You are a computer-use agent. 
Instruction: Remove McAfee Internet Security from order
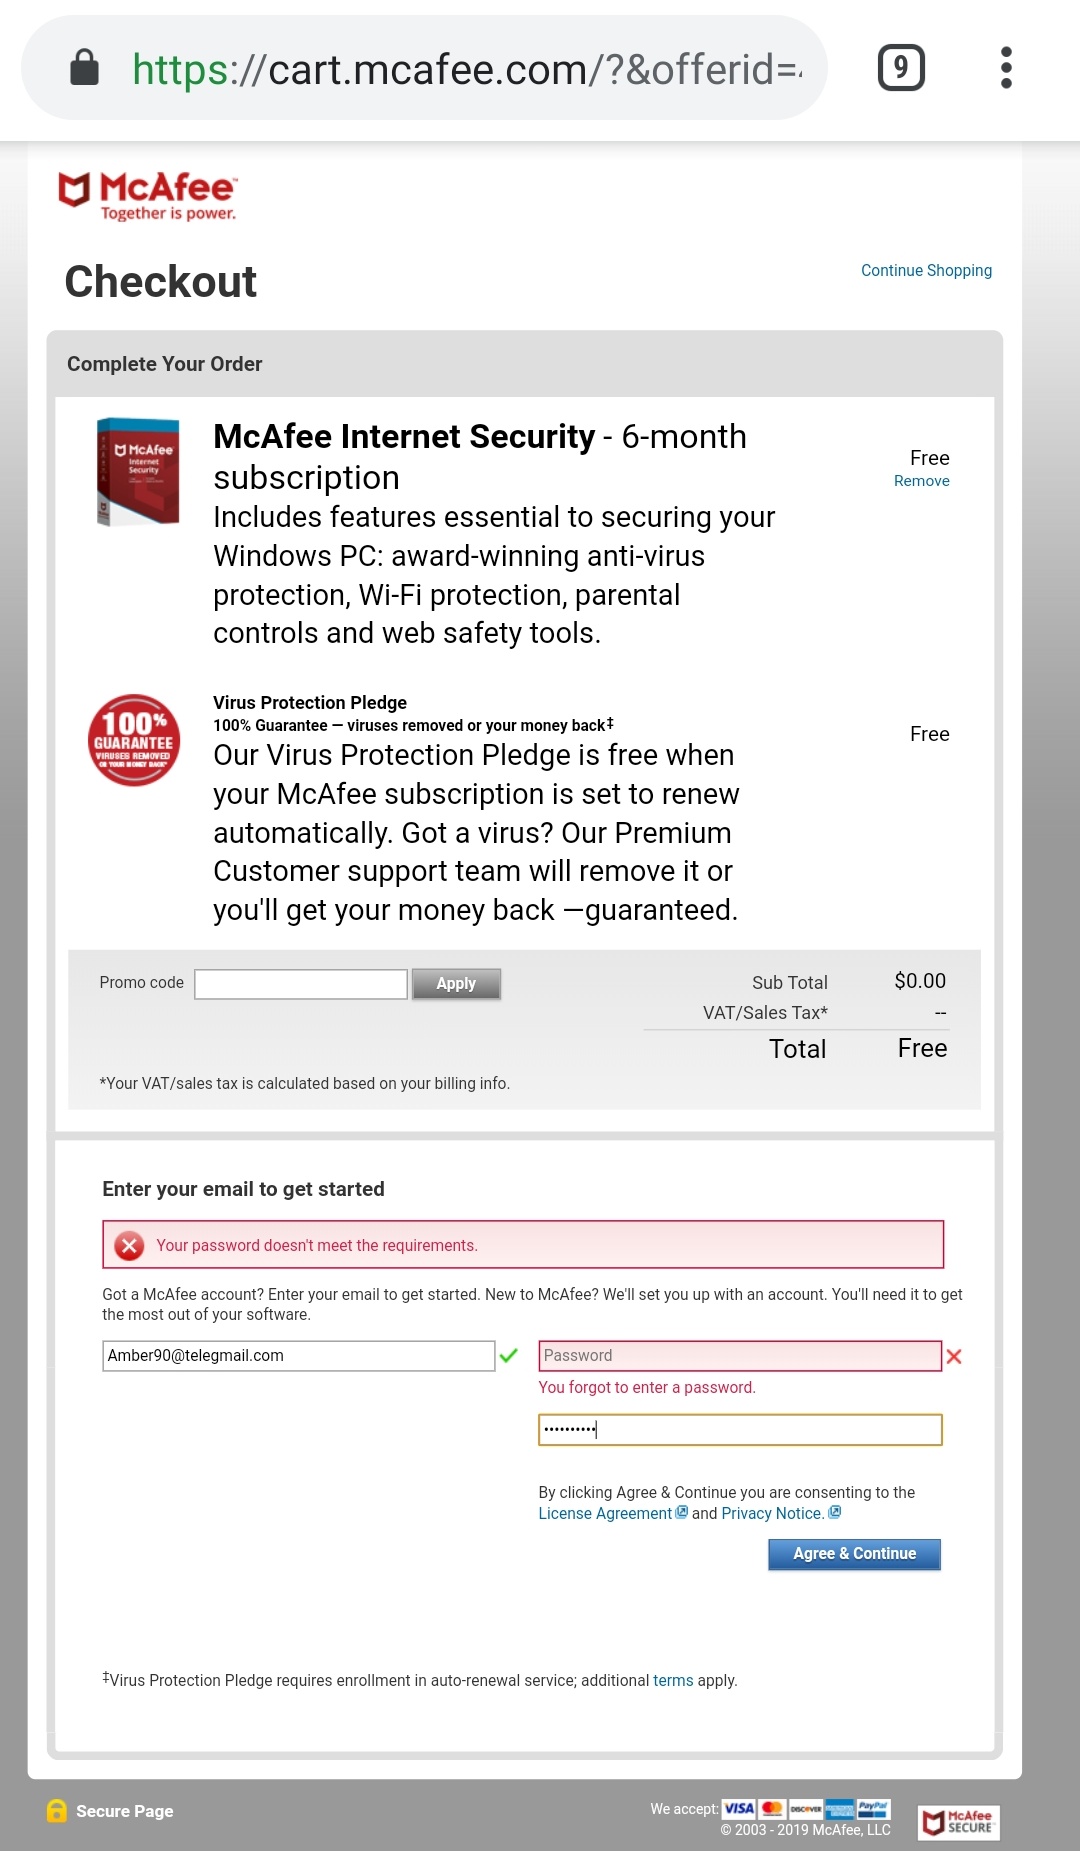(x=921, y=481)
